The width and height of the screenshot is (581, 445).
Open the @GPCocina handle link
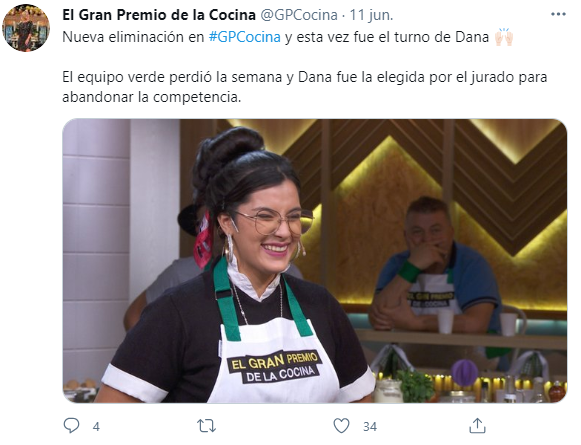(x=299, y=15)
